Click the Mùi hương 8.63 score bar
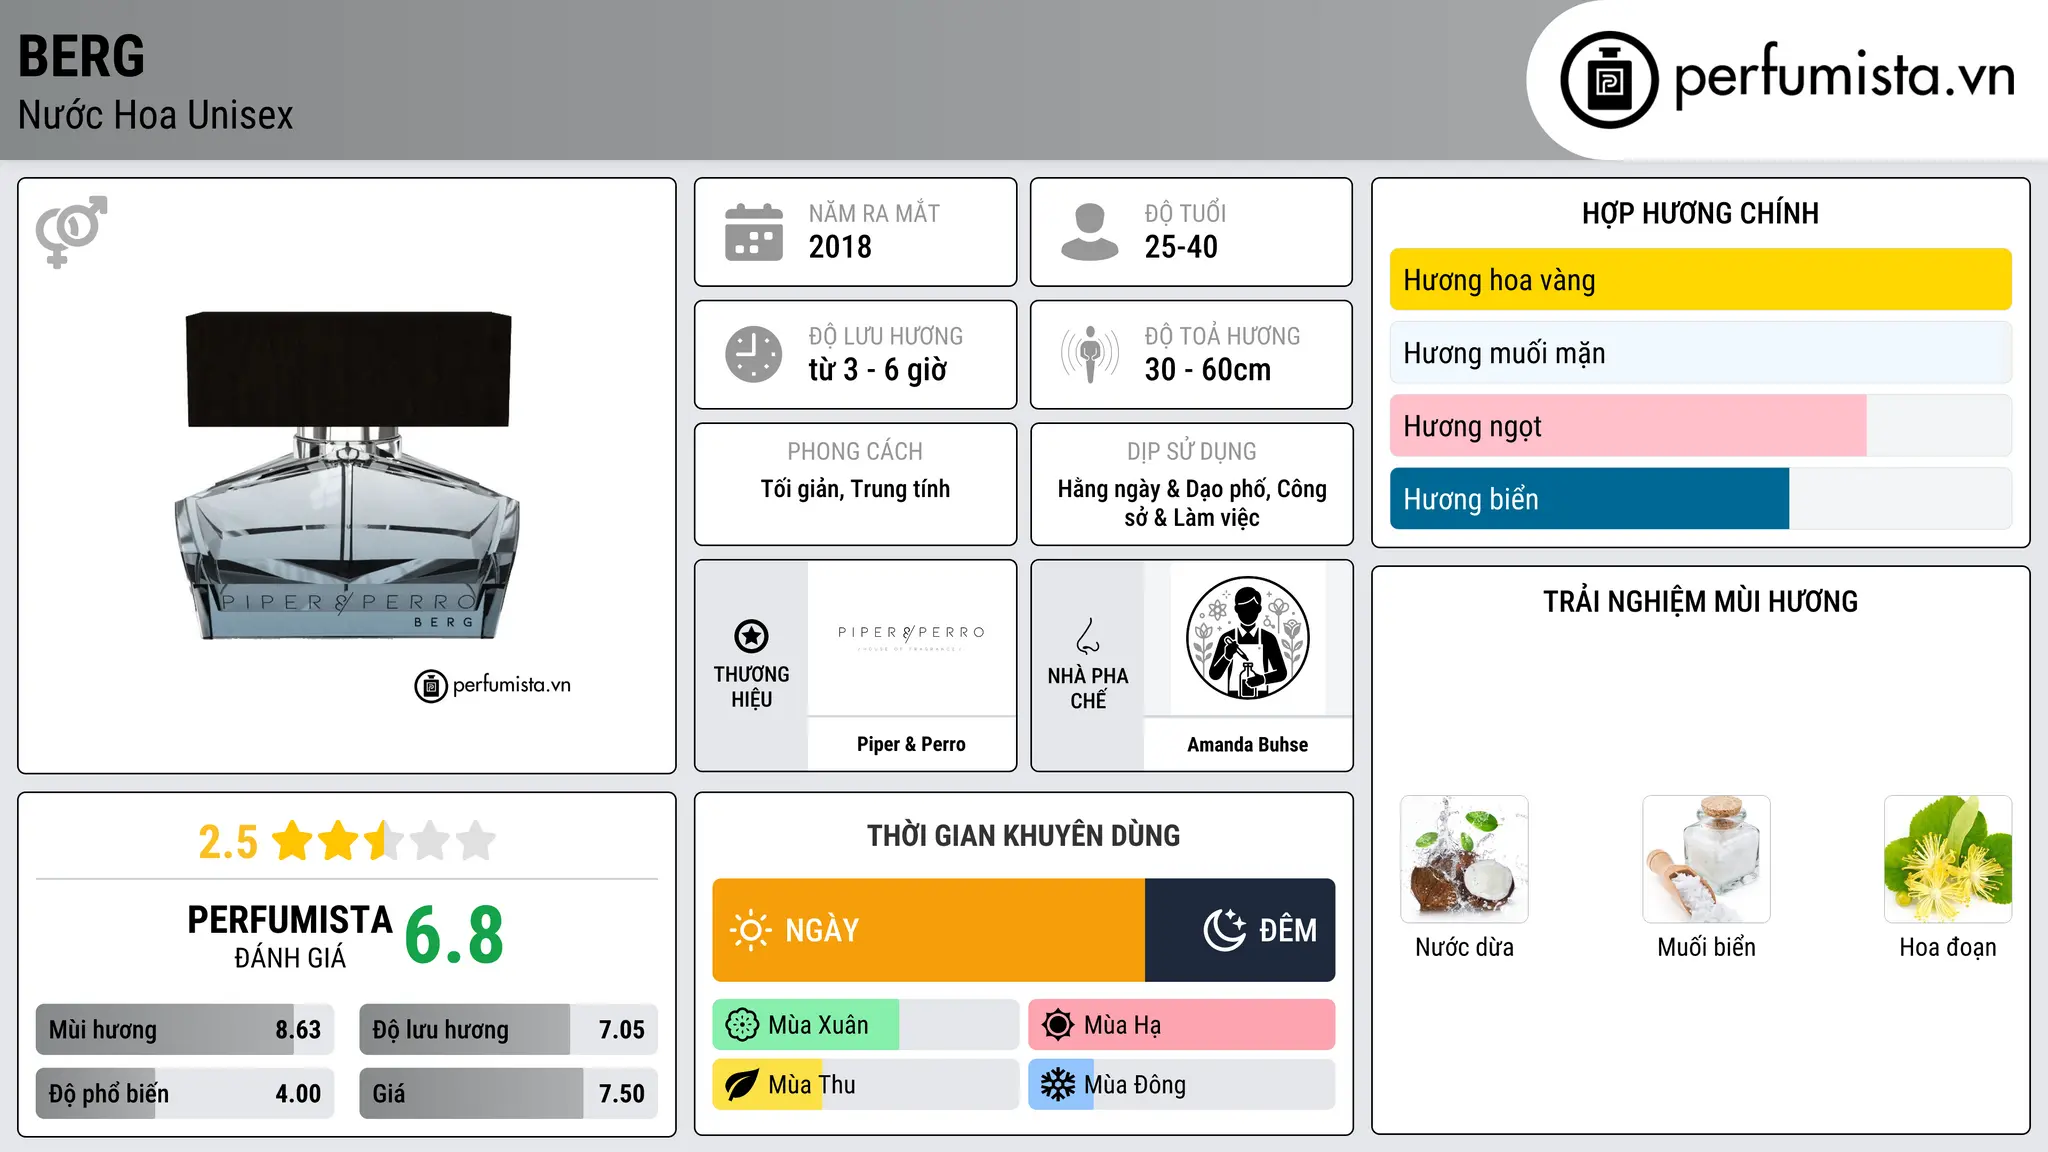Screen dimensions: 2048x1152 (185, 1030)
